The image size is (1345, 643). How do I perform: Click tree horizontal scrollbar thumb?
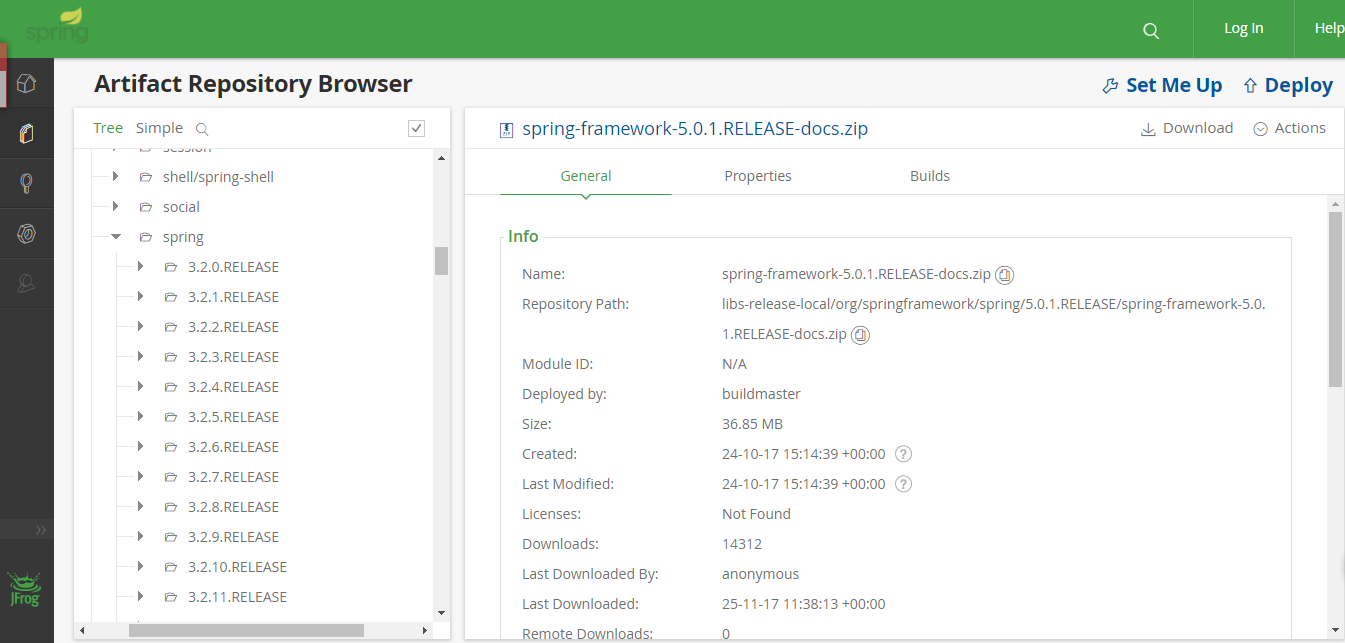coord(245,631)
